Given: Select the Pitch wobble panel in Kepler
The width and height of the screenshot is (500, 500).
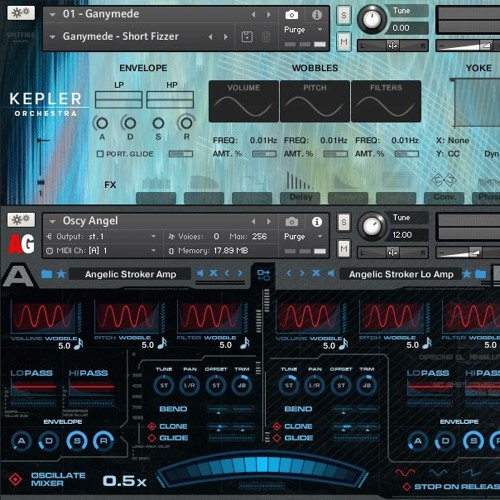Looking at the screenshot, I should [315, 101].
